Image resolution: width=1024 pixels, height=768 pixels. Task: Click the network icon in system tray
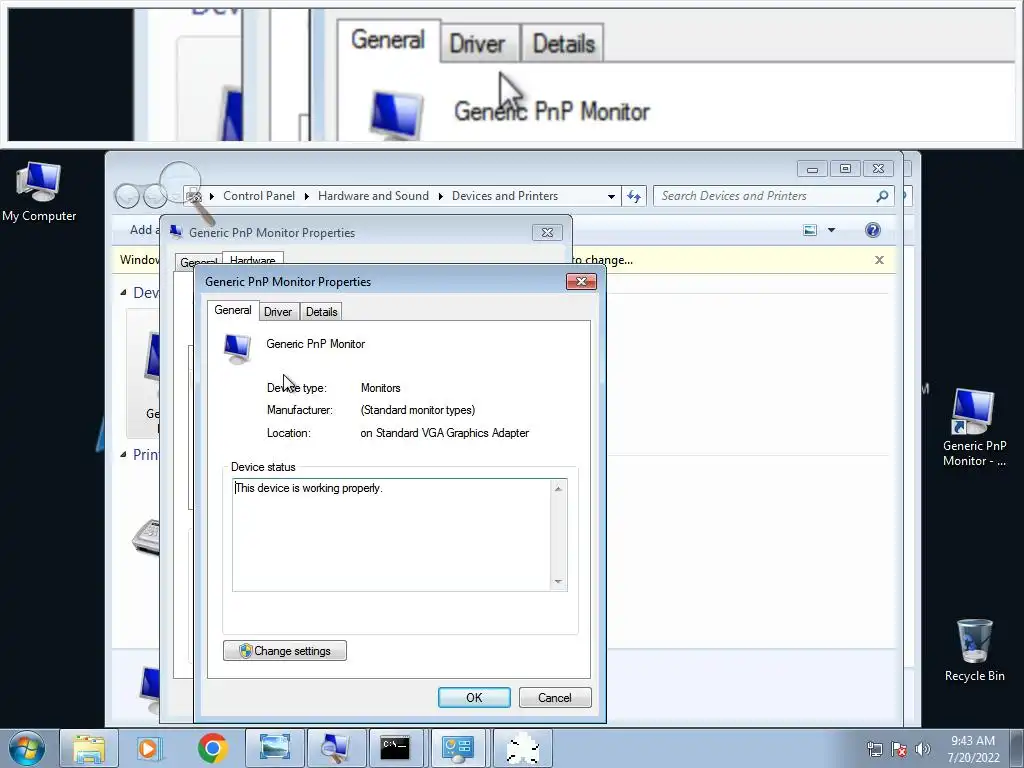pyautogui.click(x=874, y=749)
